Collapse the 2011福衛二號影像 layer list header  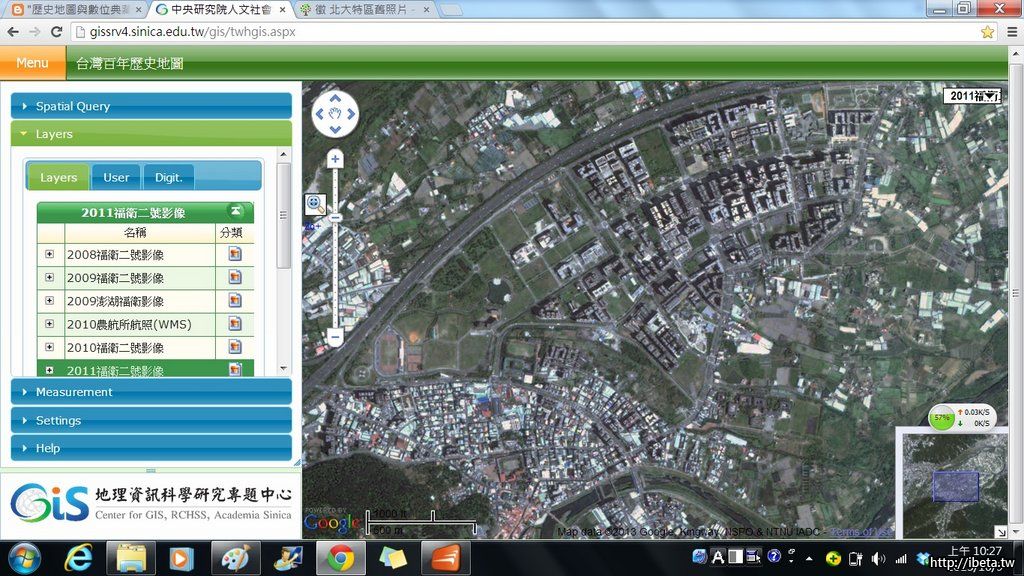pyautogui.click(x=236, y=211)
